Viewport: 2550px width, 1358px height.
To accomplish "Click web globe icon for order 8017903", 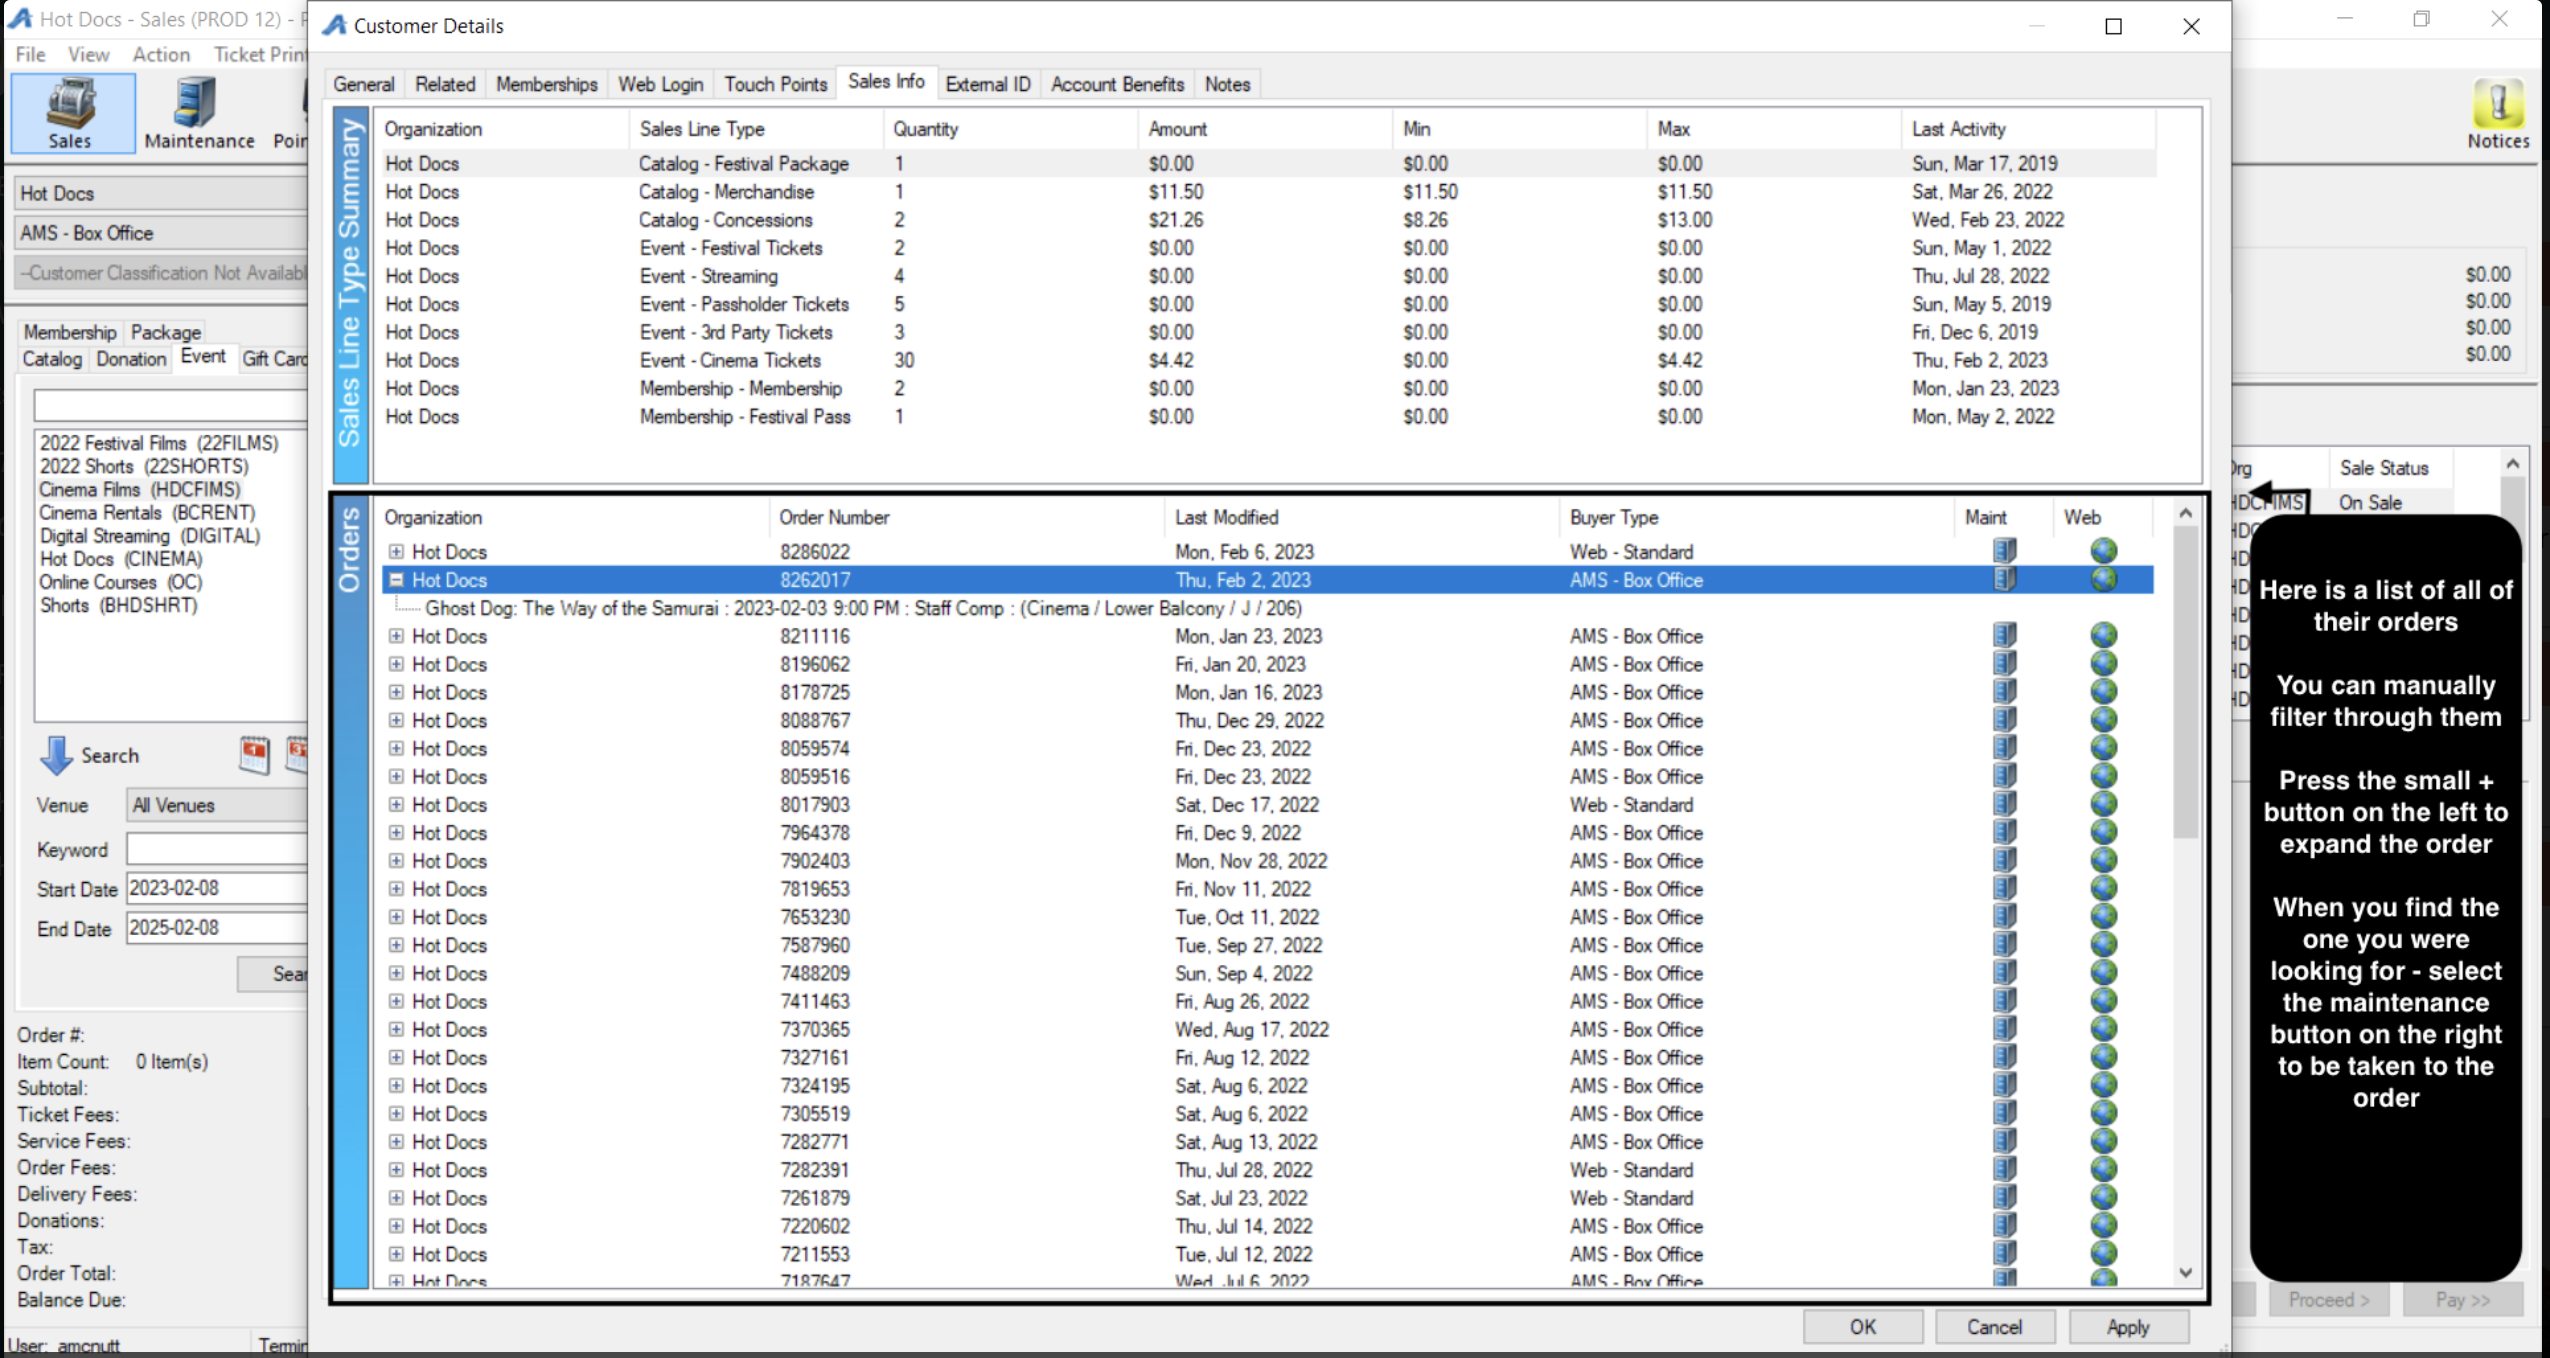I will pos(2103,804).
